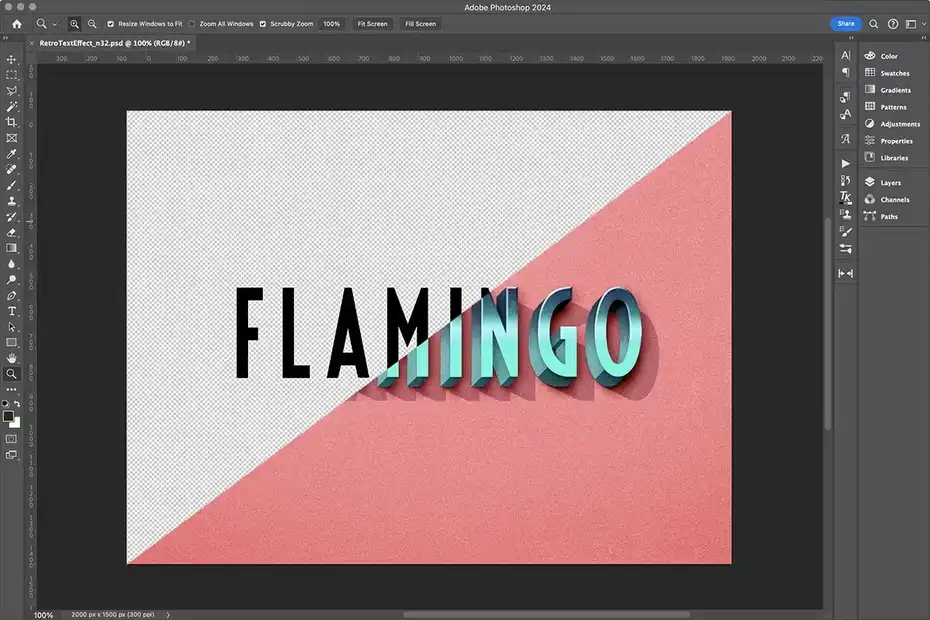The image size is (930, 620).
Task: Uncheck Resize Windows to Fit
Action: point(110,24)
